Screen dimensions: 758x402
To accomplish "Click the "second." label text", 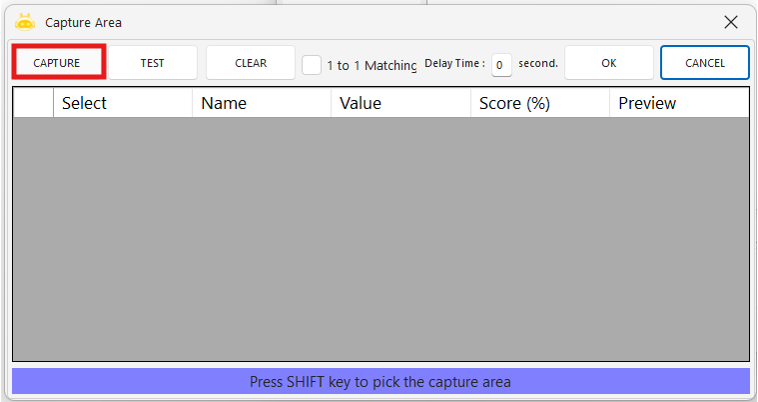I will 538,63.
